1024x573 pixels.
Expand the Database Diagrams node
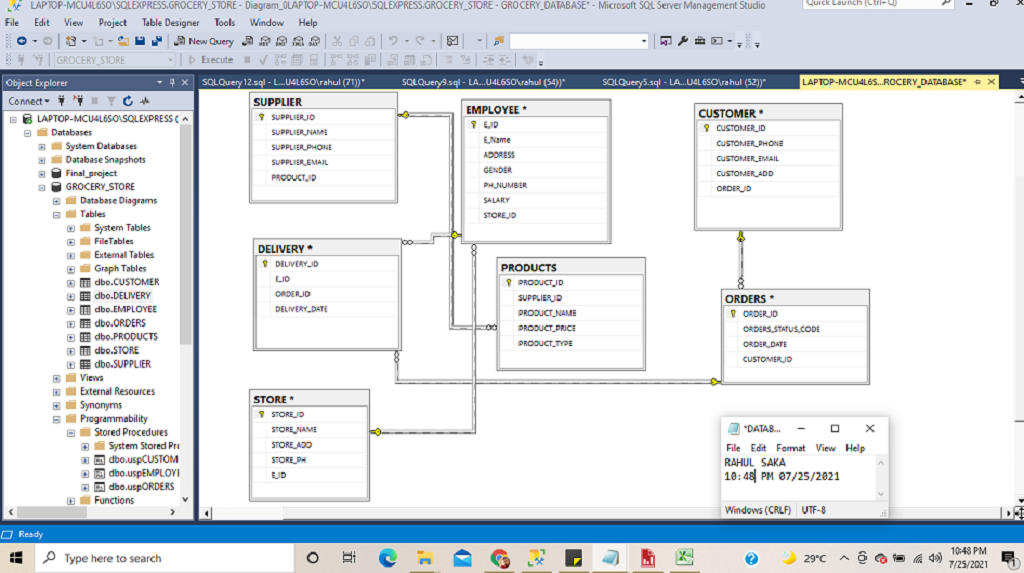click(56, 201)
